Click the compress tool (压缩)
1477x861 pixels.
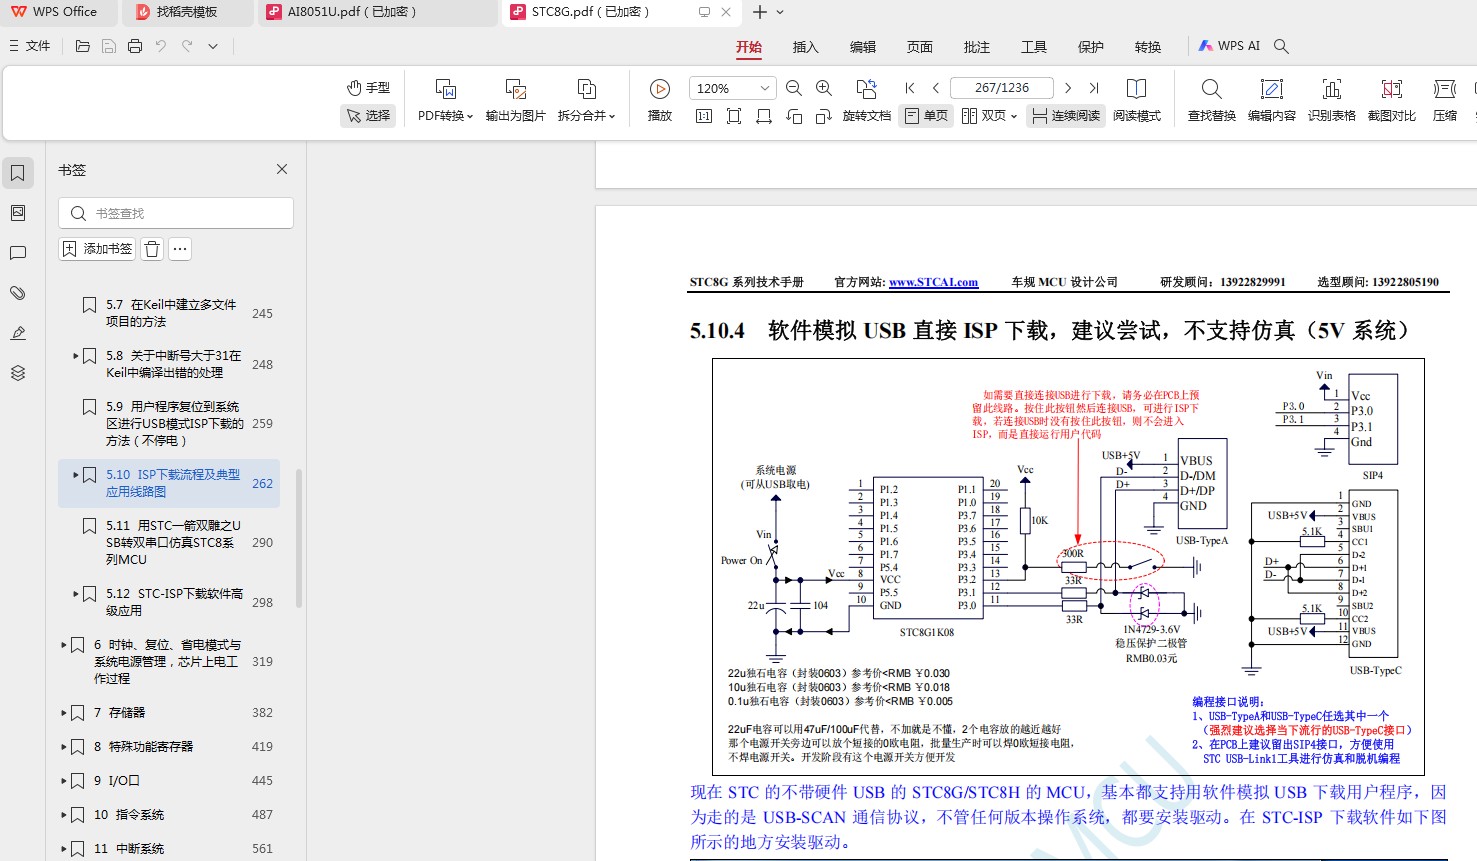(1444, 100)
